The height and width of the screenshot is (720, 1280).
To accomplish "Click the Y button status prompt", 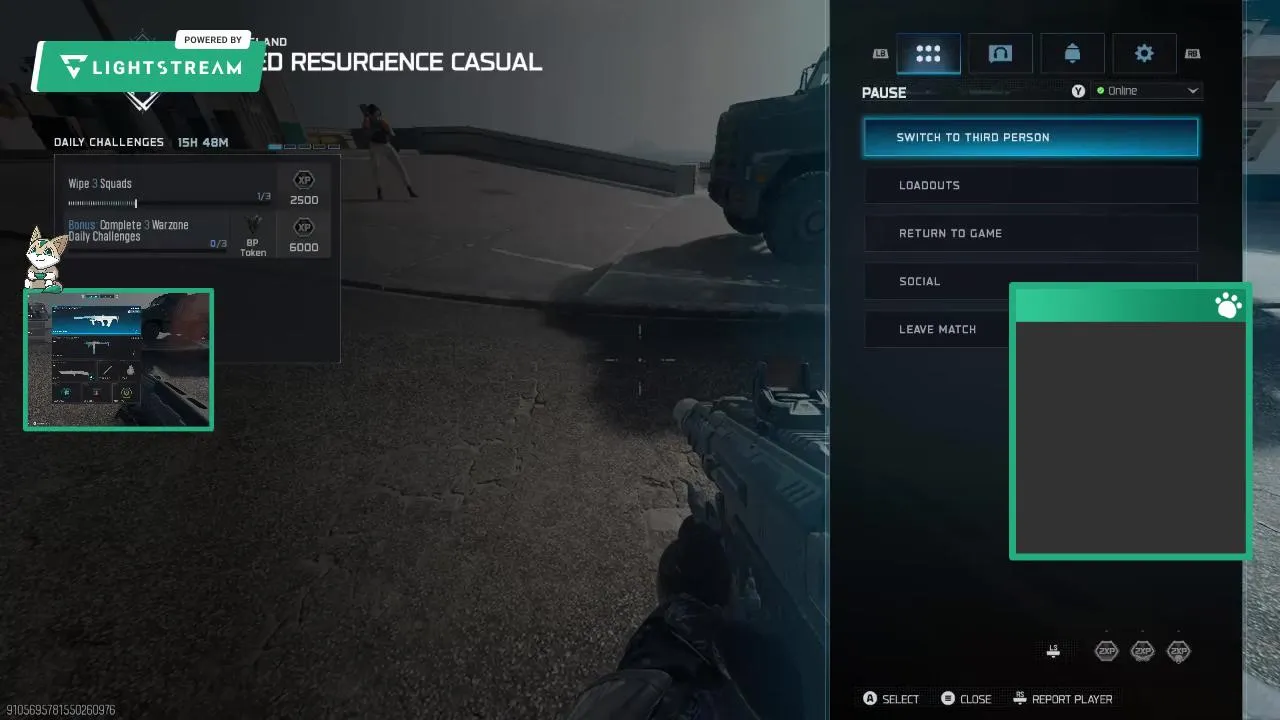I will coord(1078,91).
